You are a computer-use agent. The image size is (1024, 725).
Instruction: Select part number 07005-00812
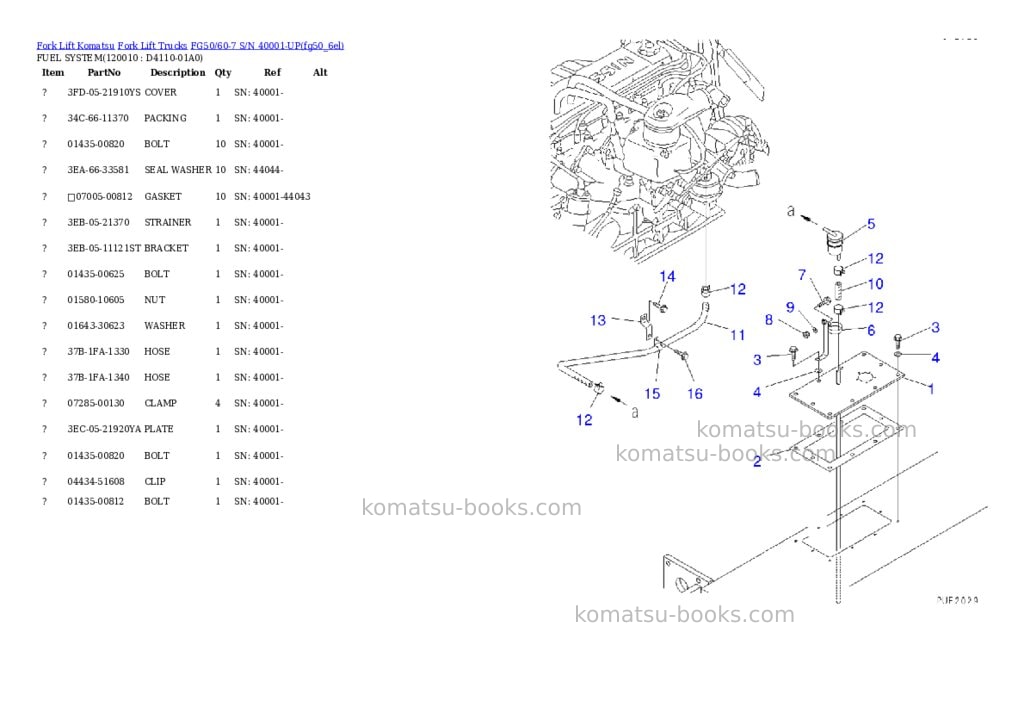pyautogui.click(x=104, y=197)
